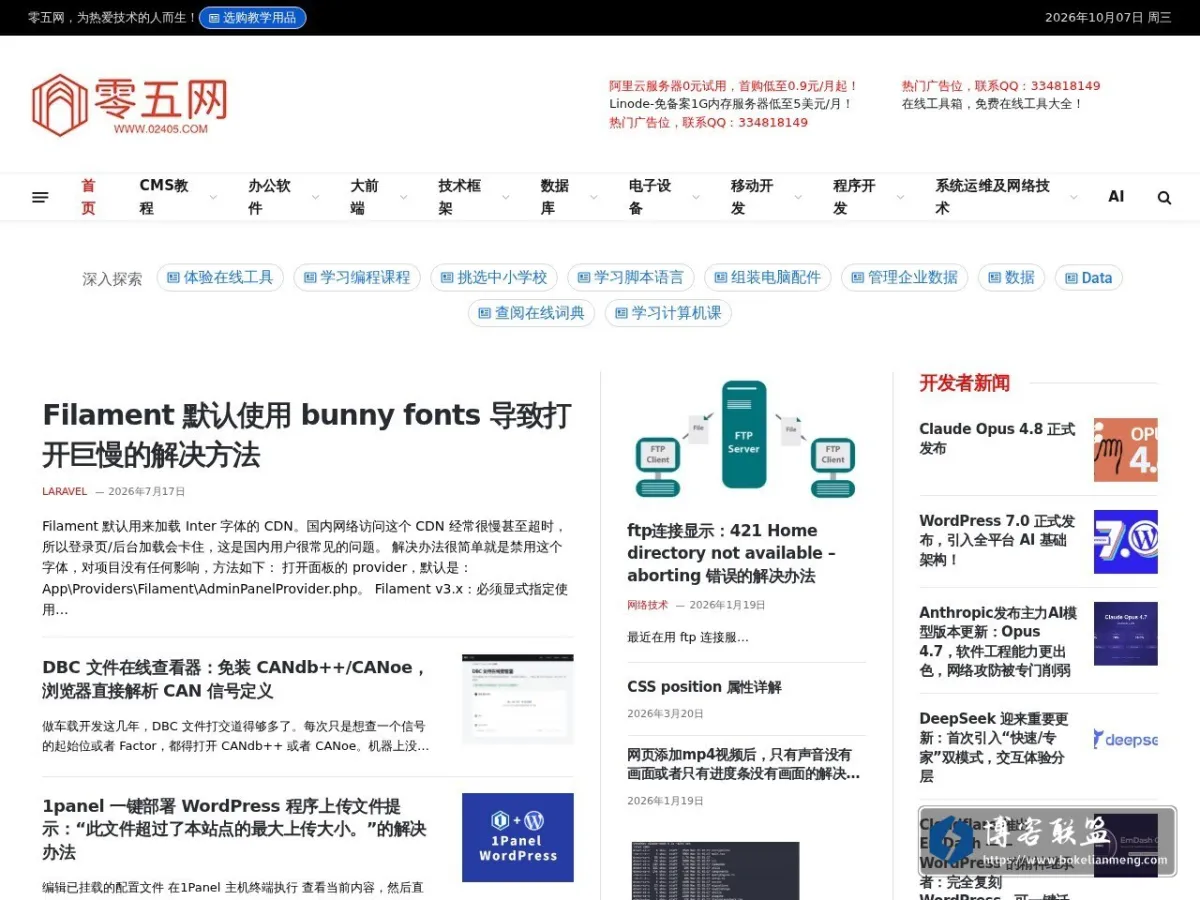The height and width of the screenshot is (900, 1200).
Task: Click the 热门广告位 link in the middle ad column
Action: pyautogui.click(x=708, y=122)
